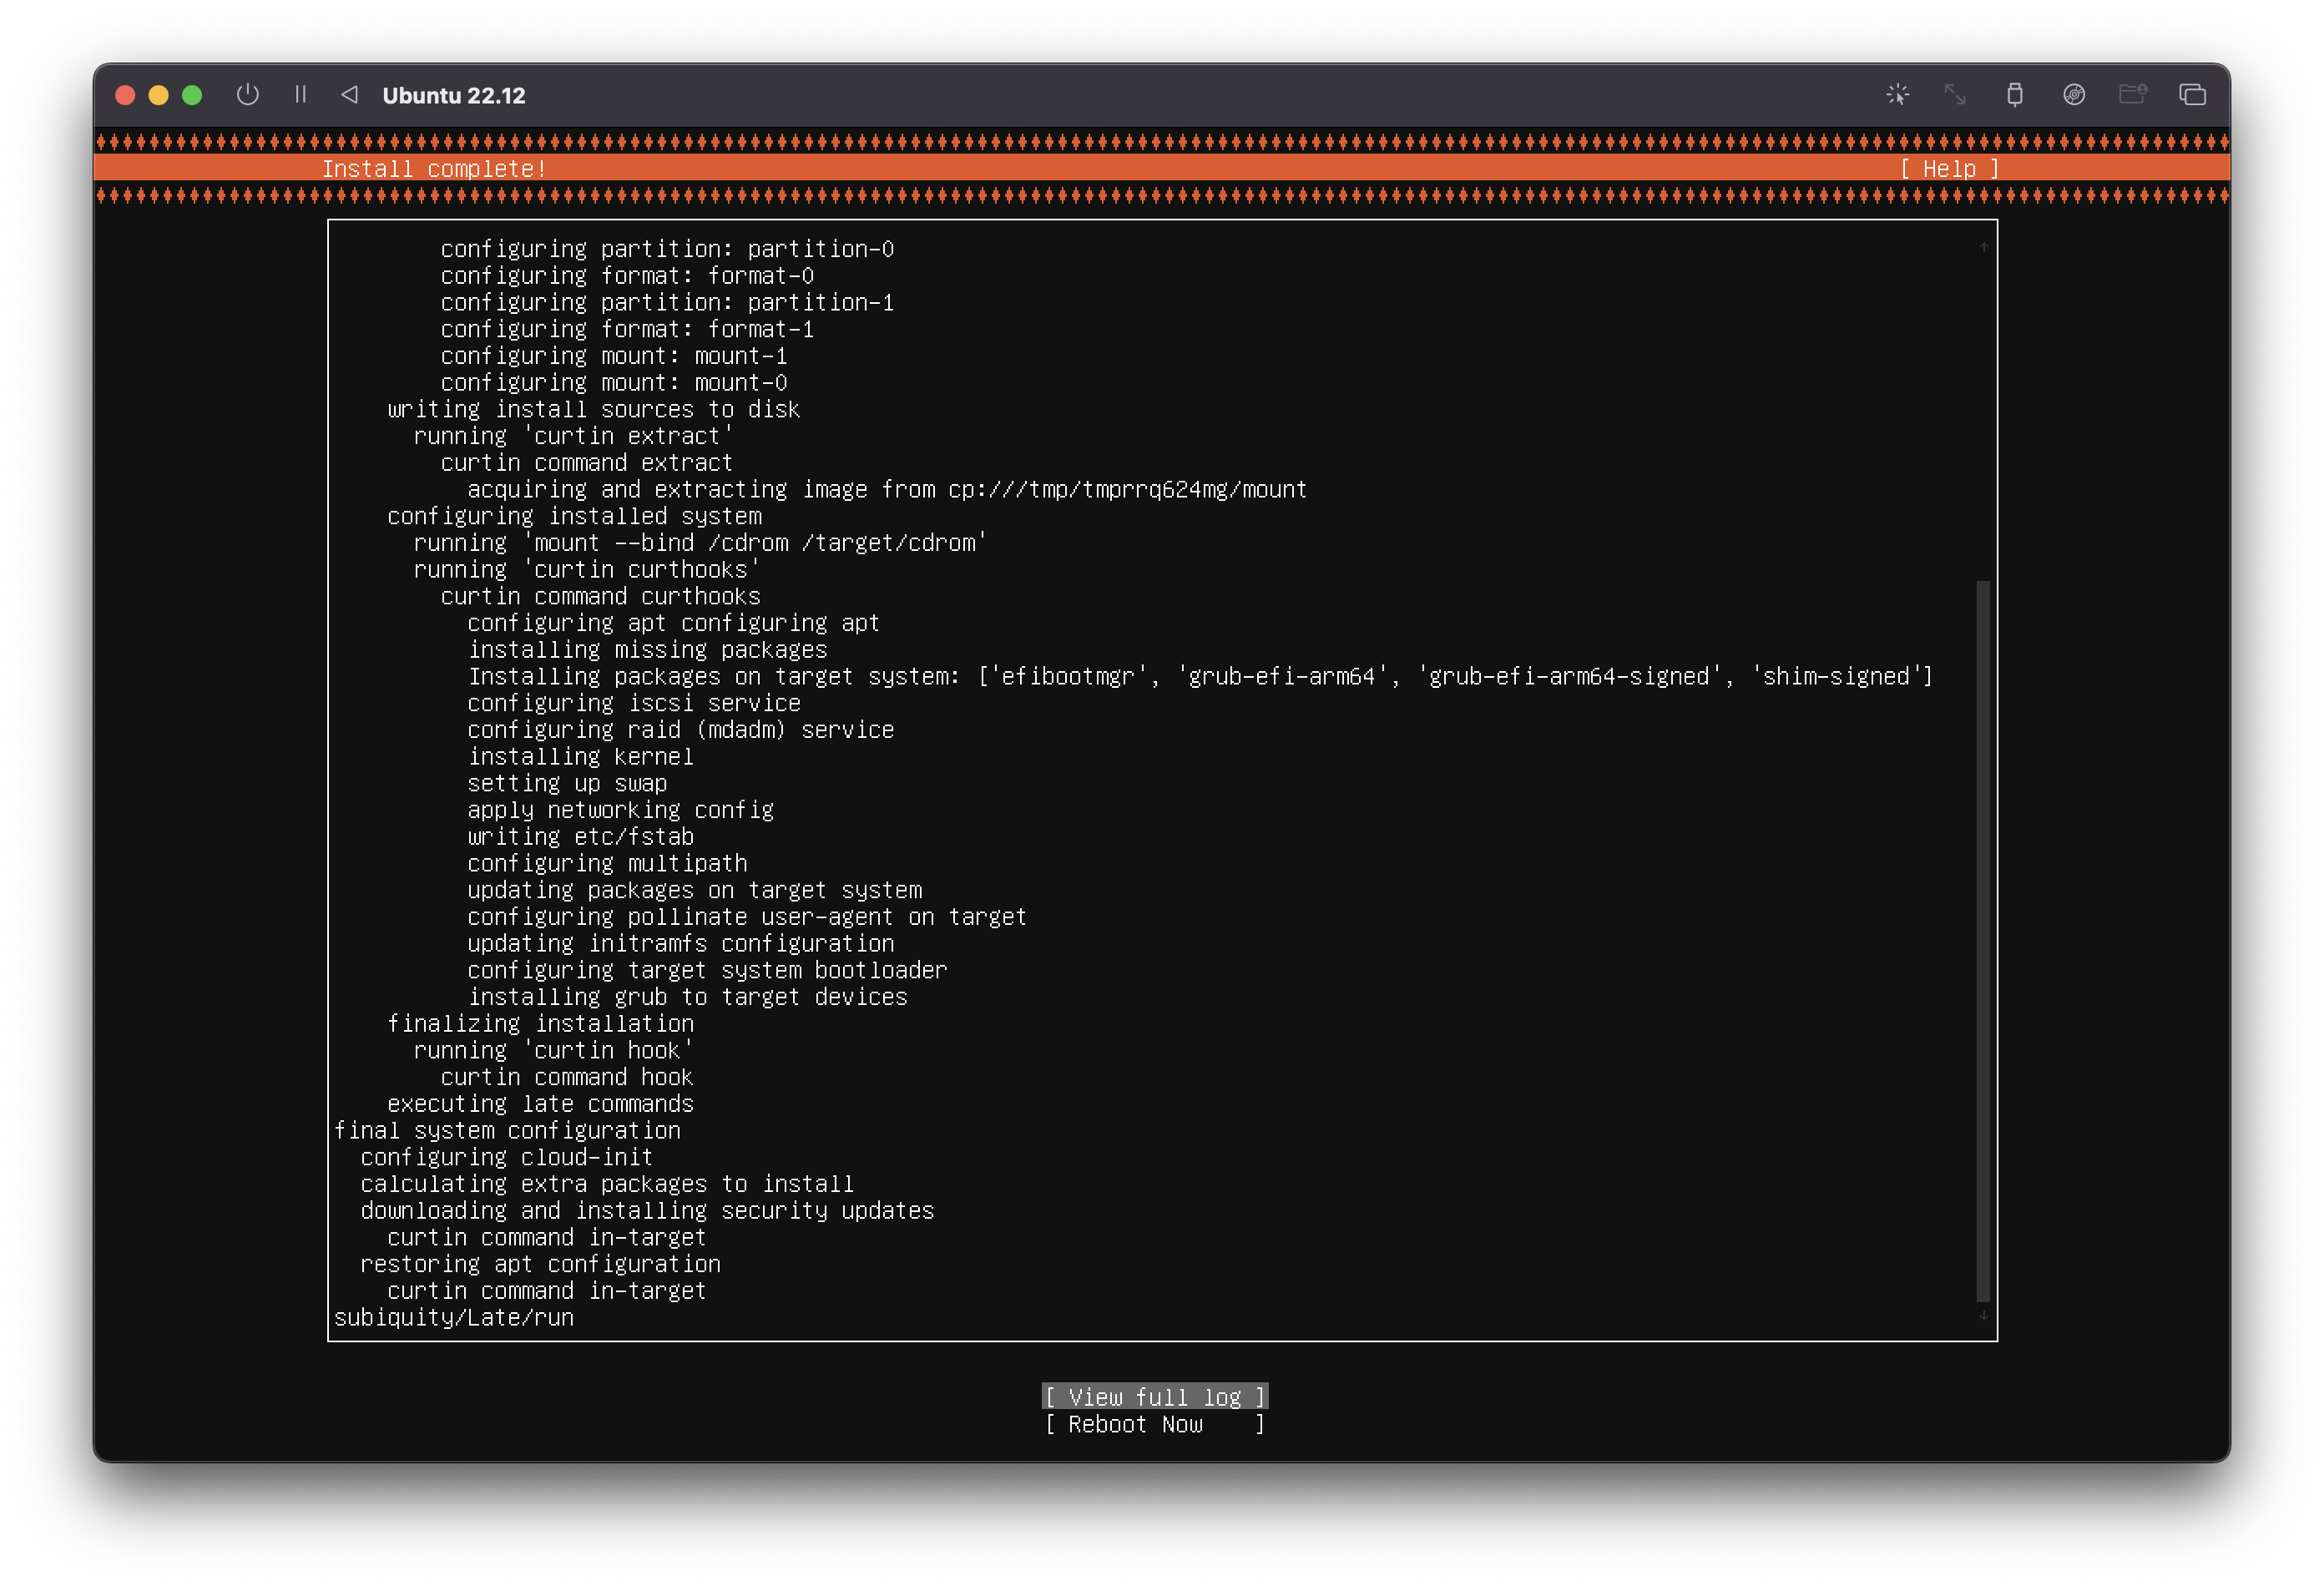Click the red close window button
This screenshot has height=1586, width=2324.
tap(125, 95)
